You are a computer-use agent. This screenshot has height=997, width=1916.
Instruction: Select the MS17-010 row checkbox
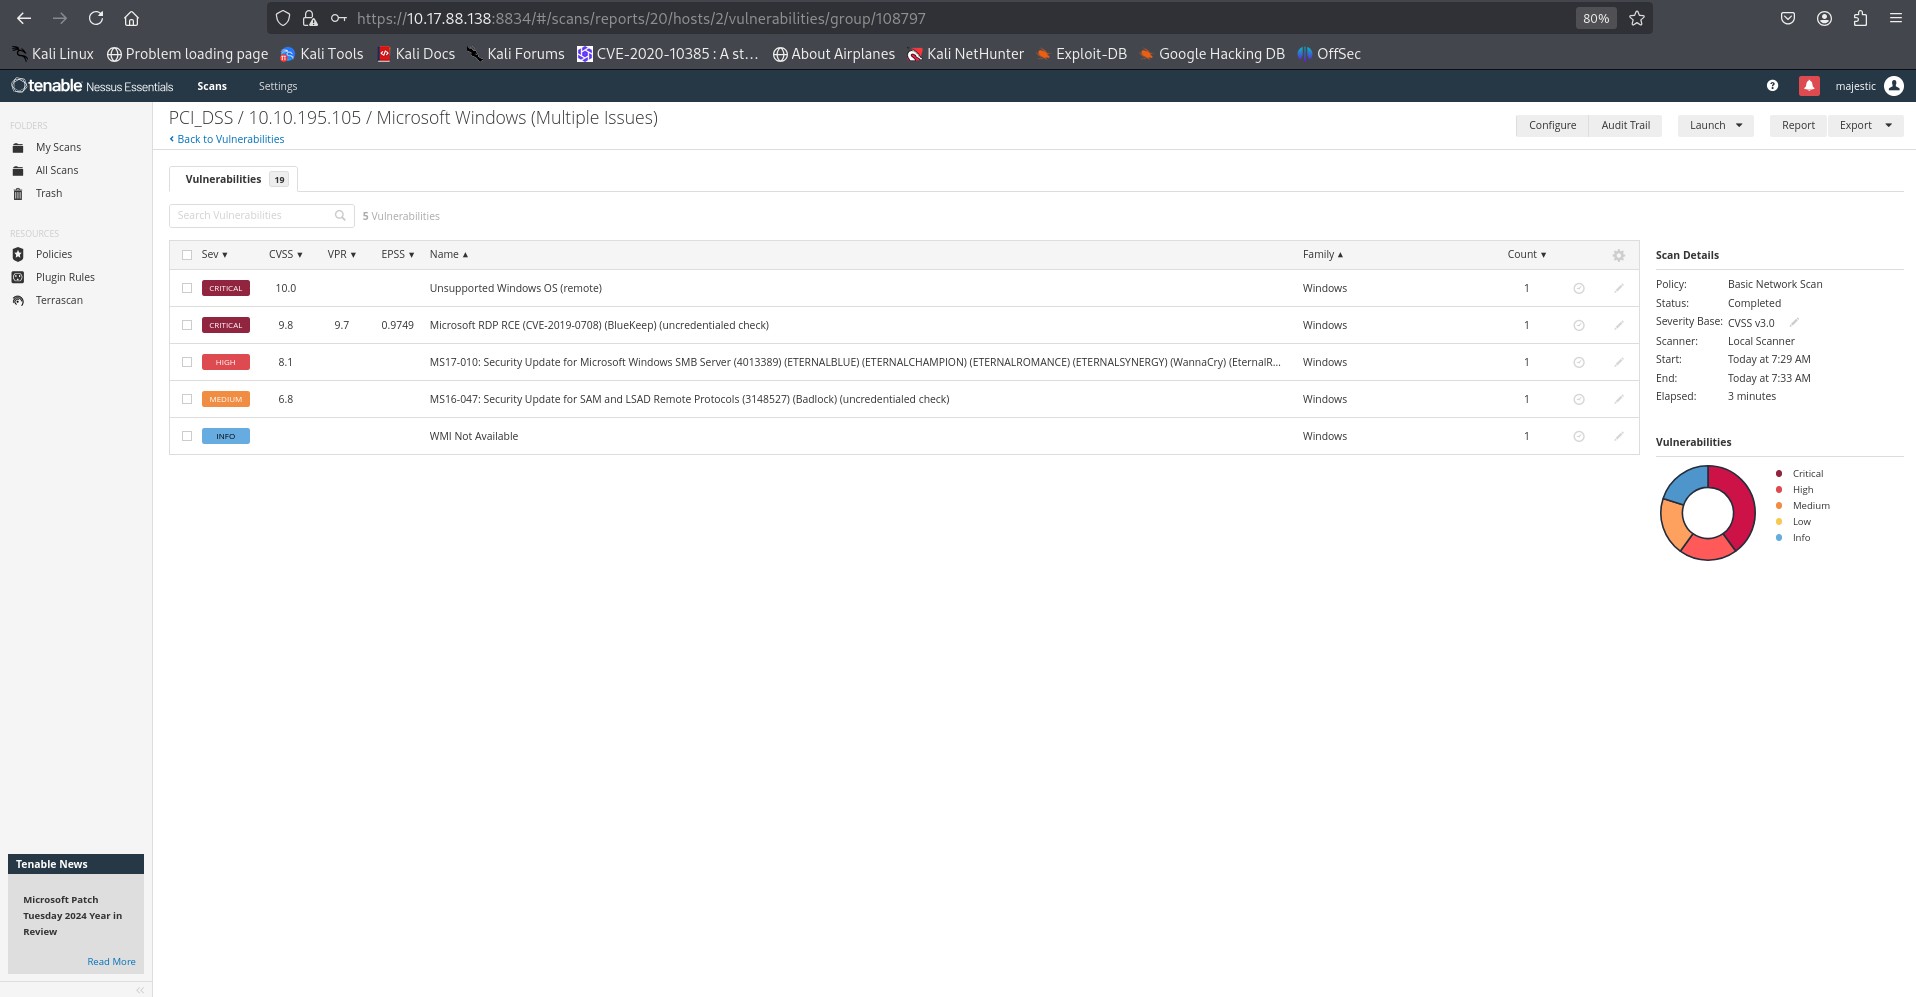187,362
